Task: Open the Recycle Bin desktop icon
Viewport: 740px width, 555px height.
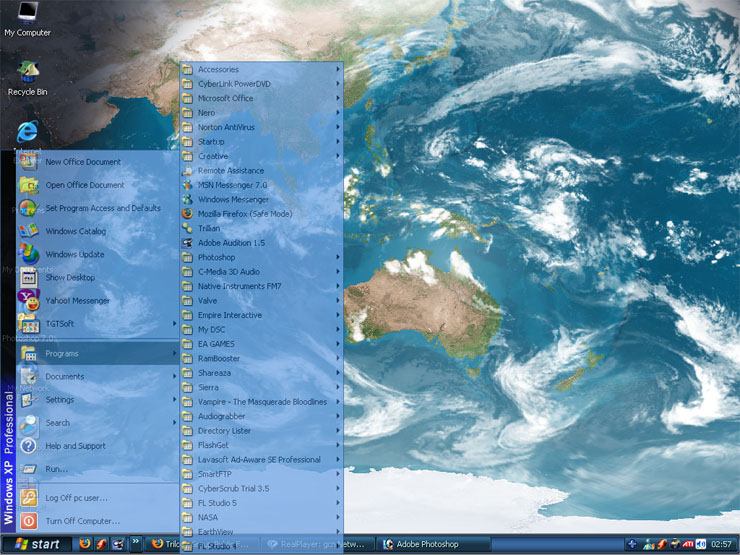Action: (27, 79)
